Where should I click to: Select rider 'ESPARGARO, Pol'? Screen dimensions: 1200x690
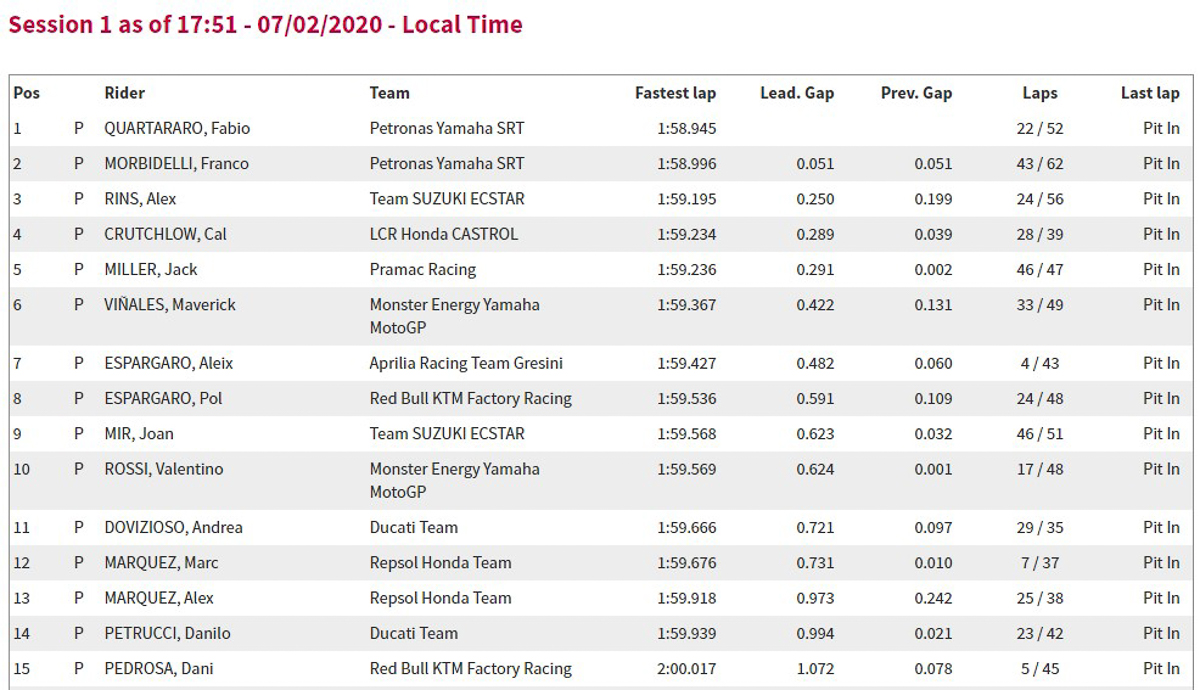coord(163,398)
